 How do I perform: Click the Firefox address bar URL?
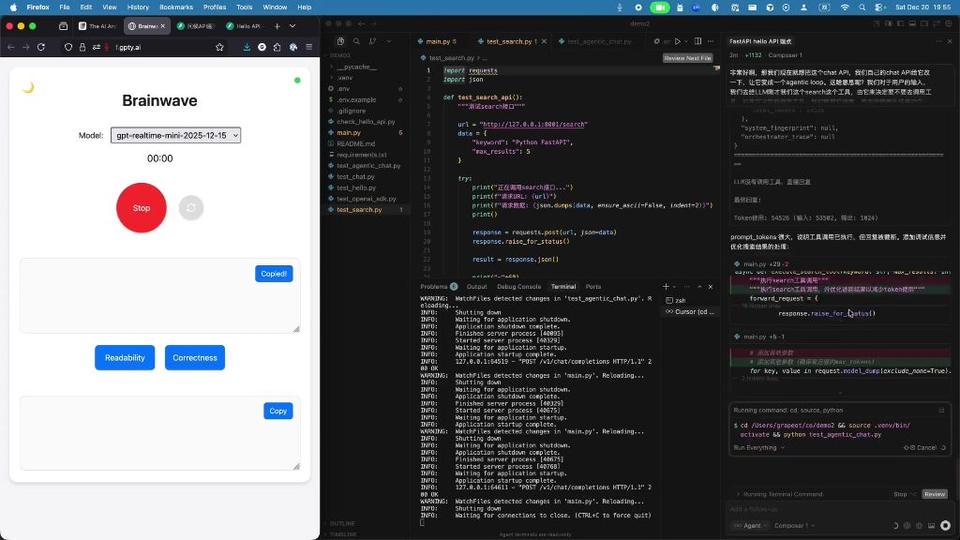[x=129, y=47]
